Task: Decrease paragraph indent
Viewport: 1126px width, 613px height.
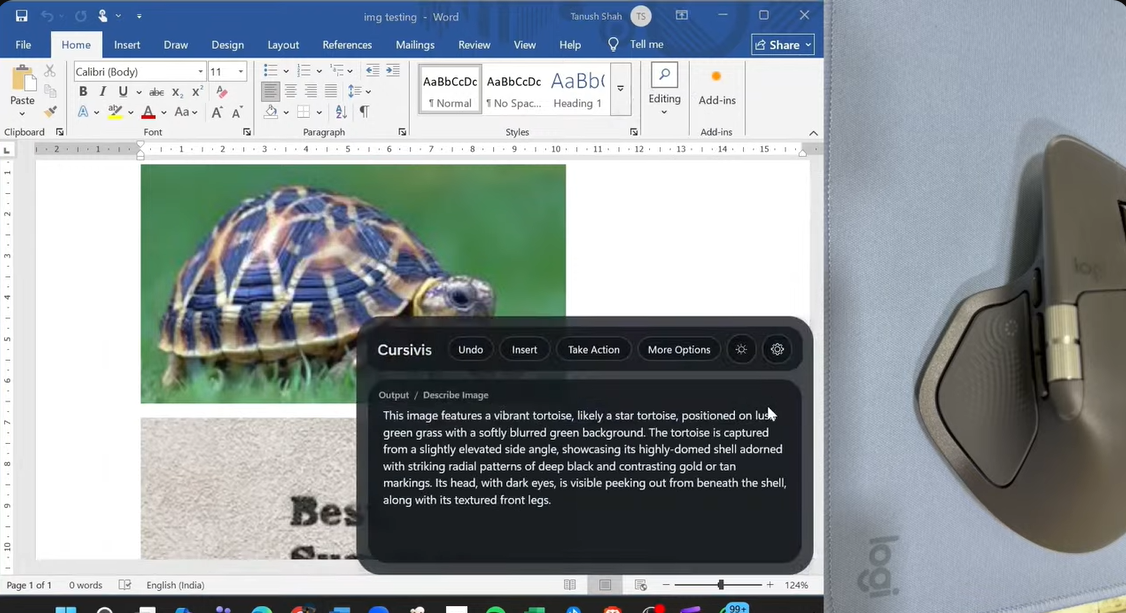Action: [372, 70]
